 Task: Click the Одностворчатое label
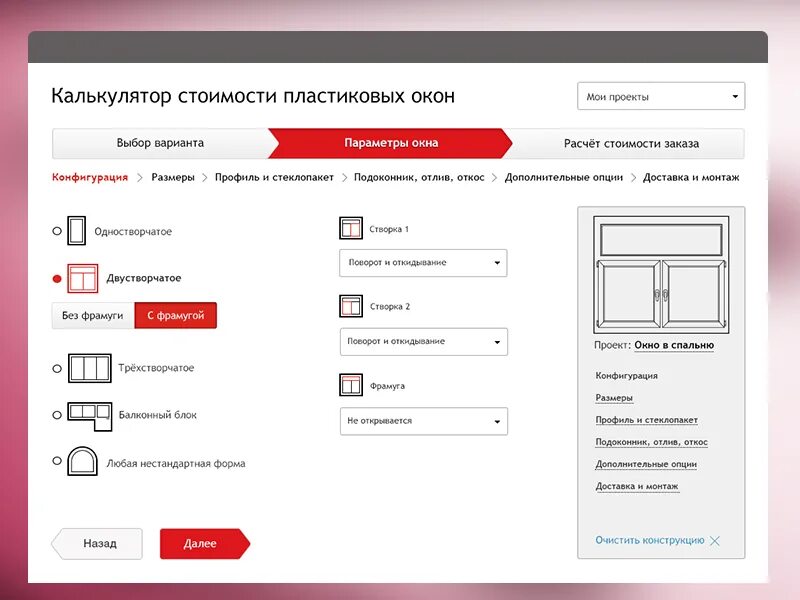pyautogui.click(x=133, y=232)
